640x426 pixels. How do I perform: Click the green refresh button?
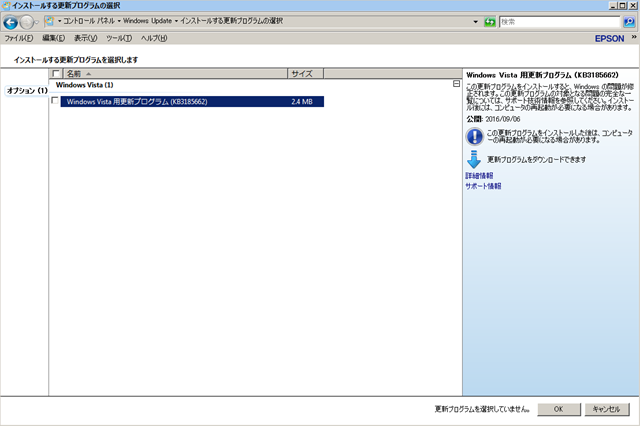pos(489,22)
